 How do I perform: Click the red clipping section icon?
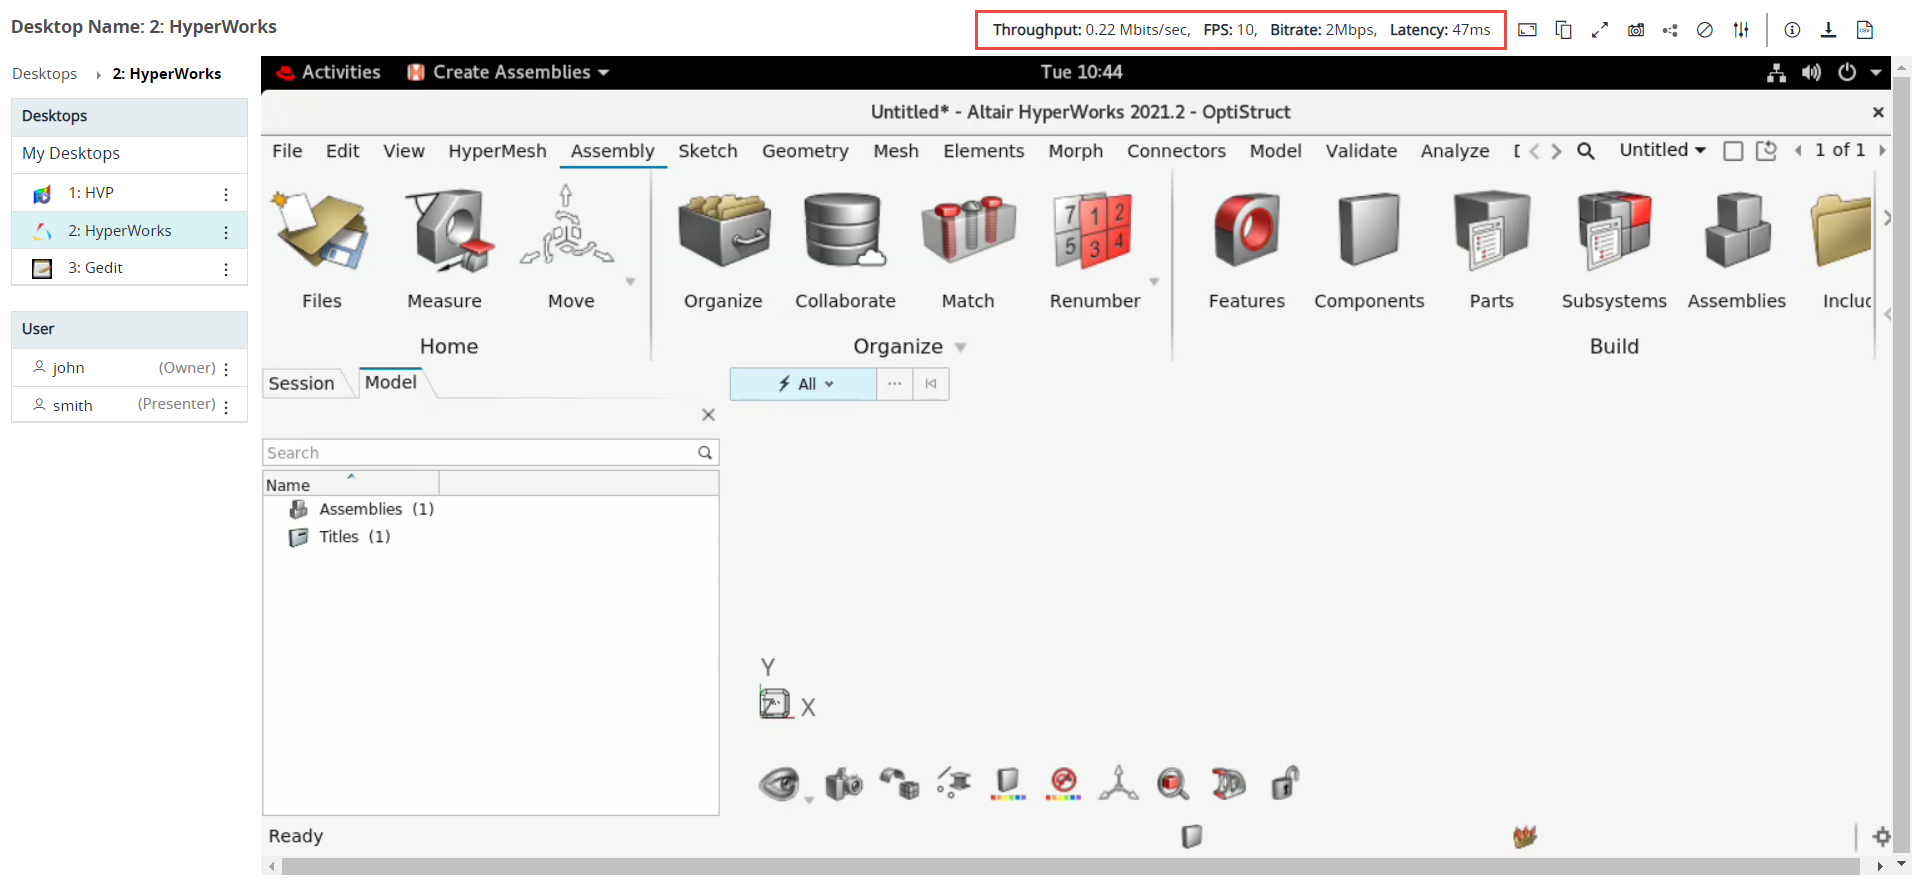point(1229,783)
